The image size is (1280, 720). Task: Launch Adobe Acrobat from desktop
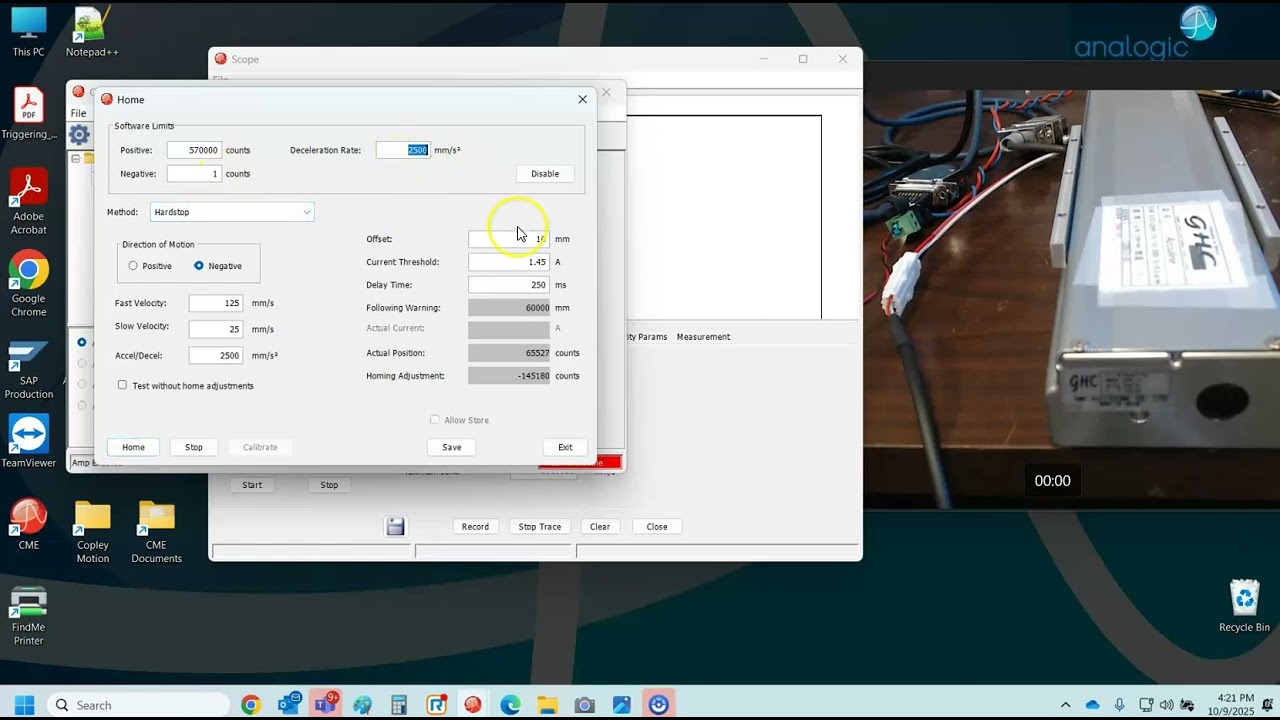click(28, 202)
